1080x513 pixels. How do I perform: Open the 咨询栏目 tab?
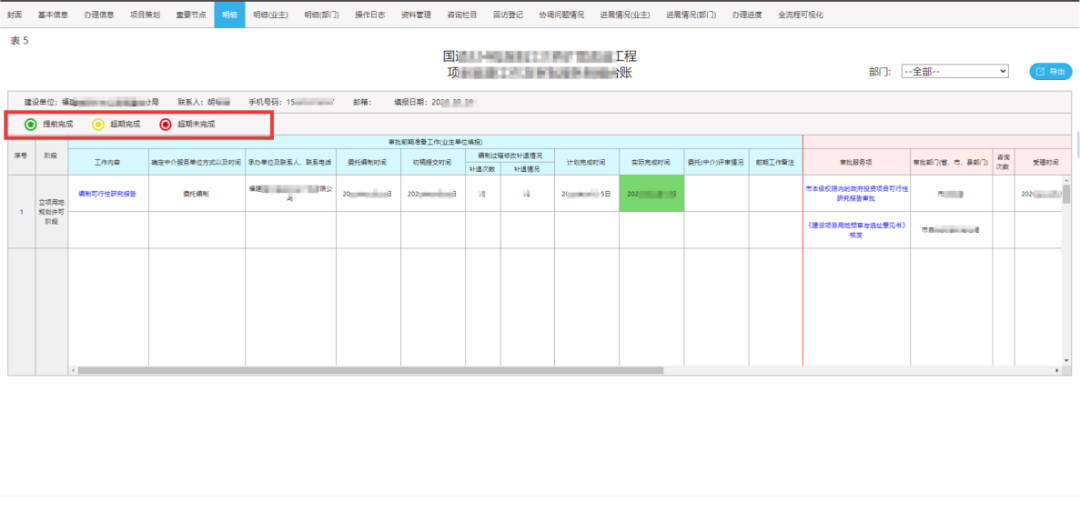pos(461,14)
